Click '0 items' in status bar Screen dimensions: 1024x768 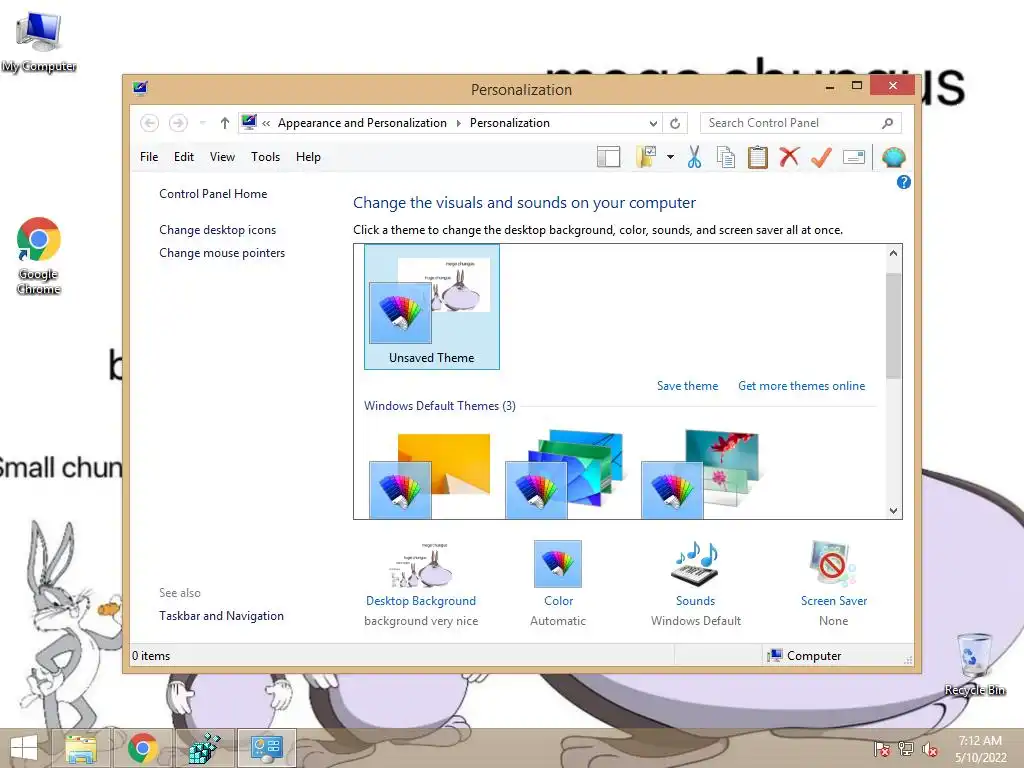click(151, 656)
